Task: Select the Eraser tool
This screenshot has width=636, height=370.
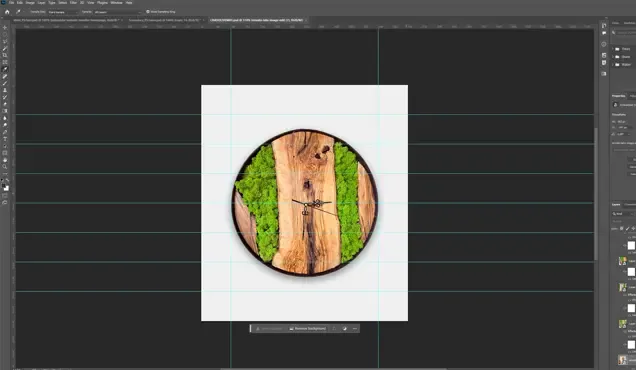Action: (x=5, y=104)
